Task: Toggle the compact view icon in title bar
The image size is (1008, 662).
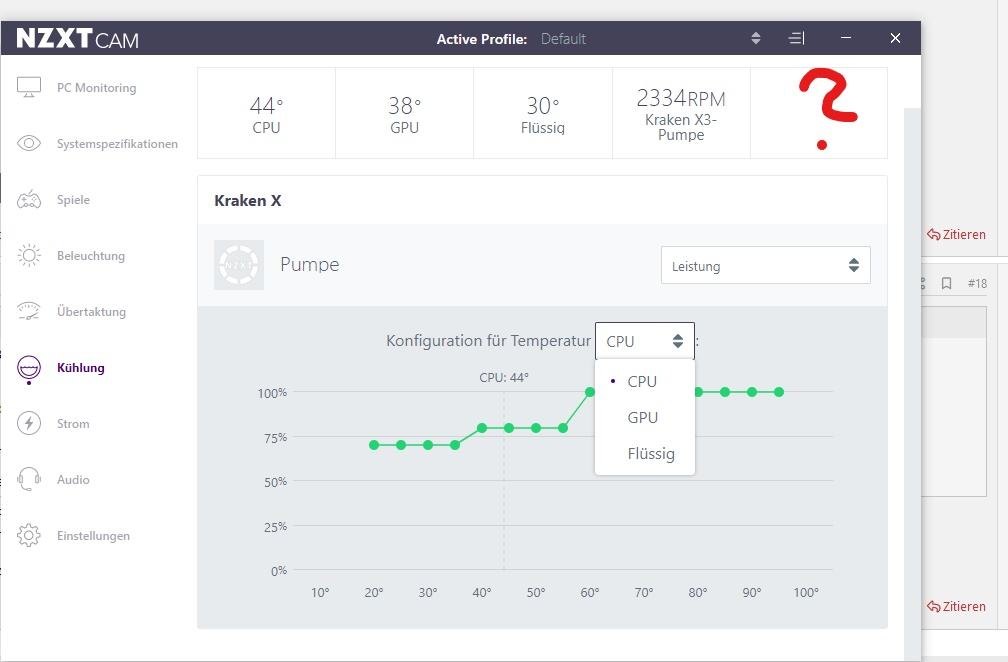Action: pyautogui.click(x=796, y=39)
